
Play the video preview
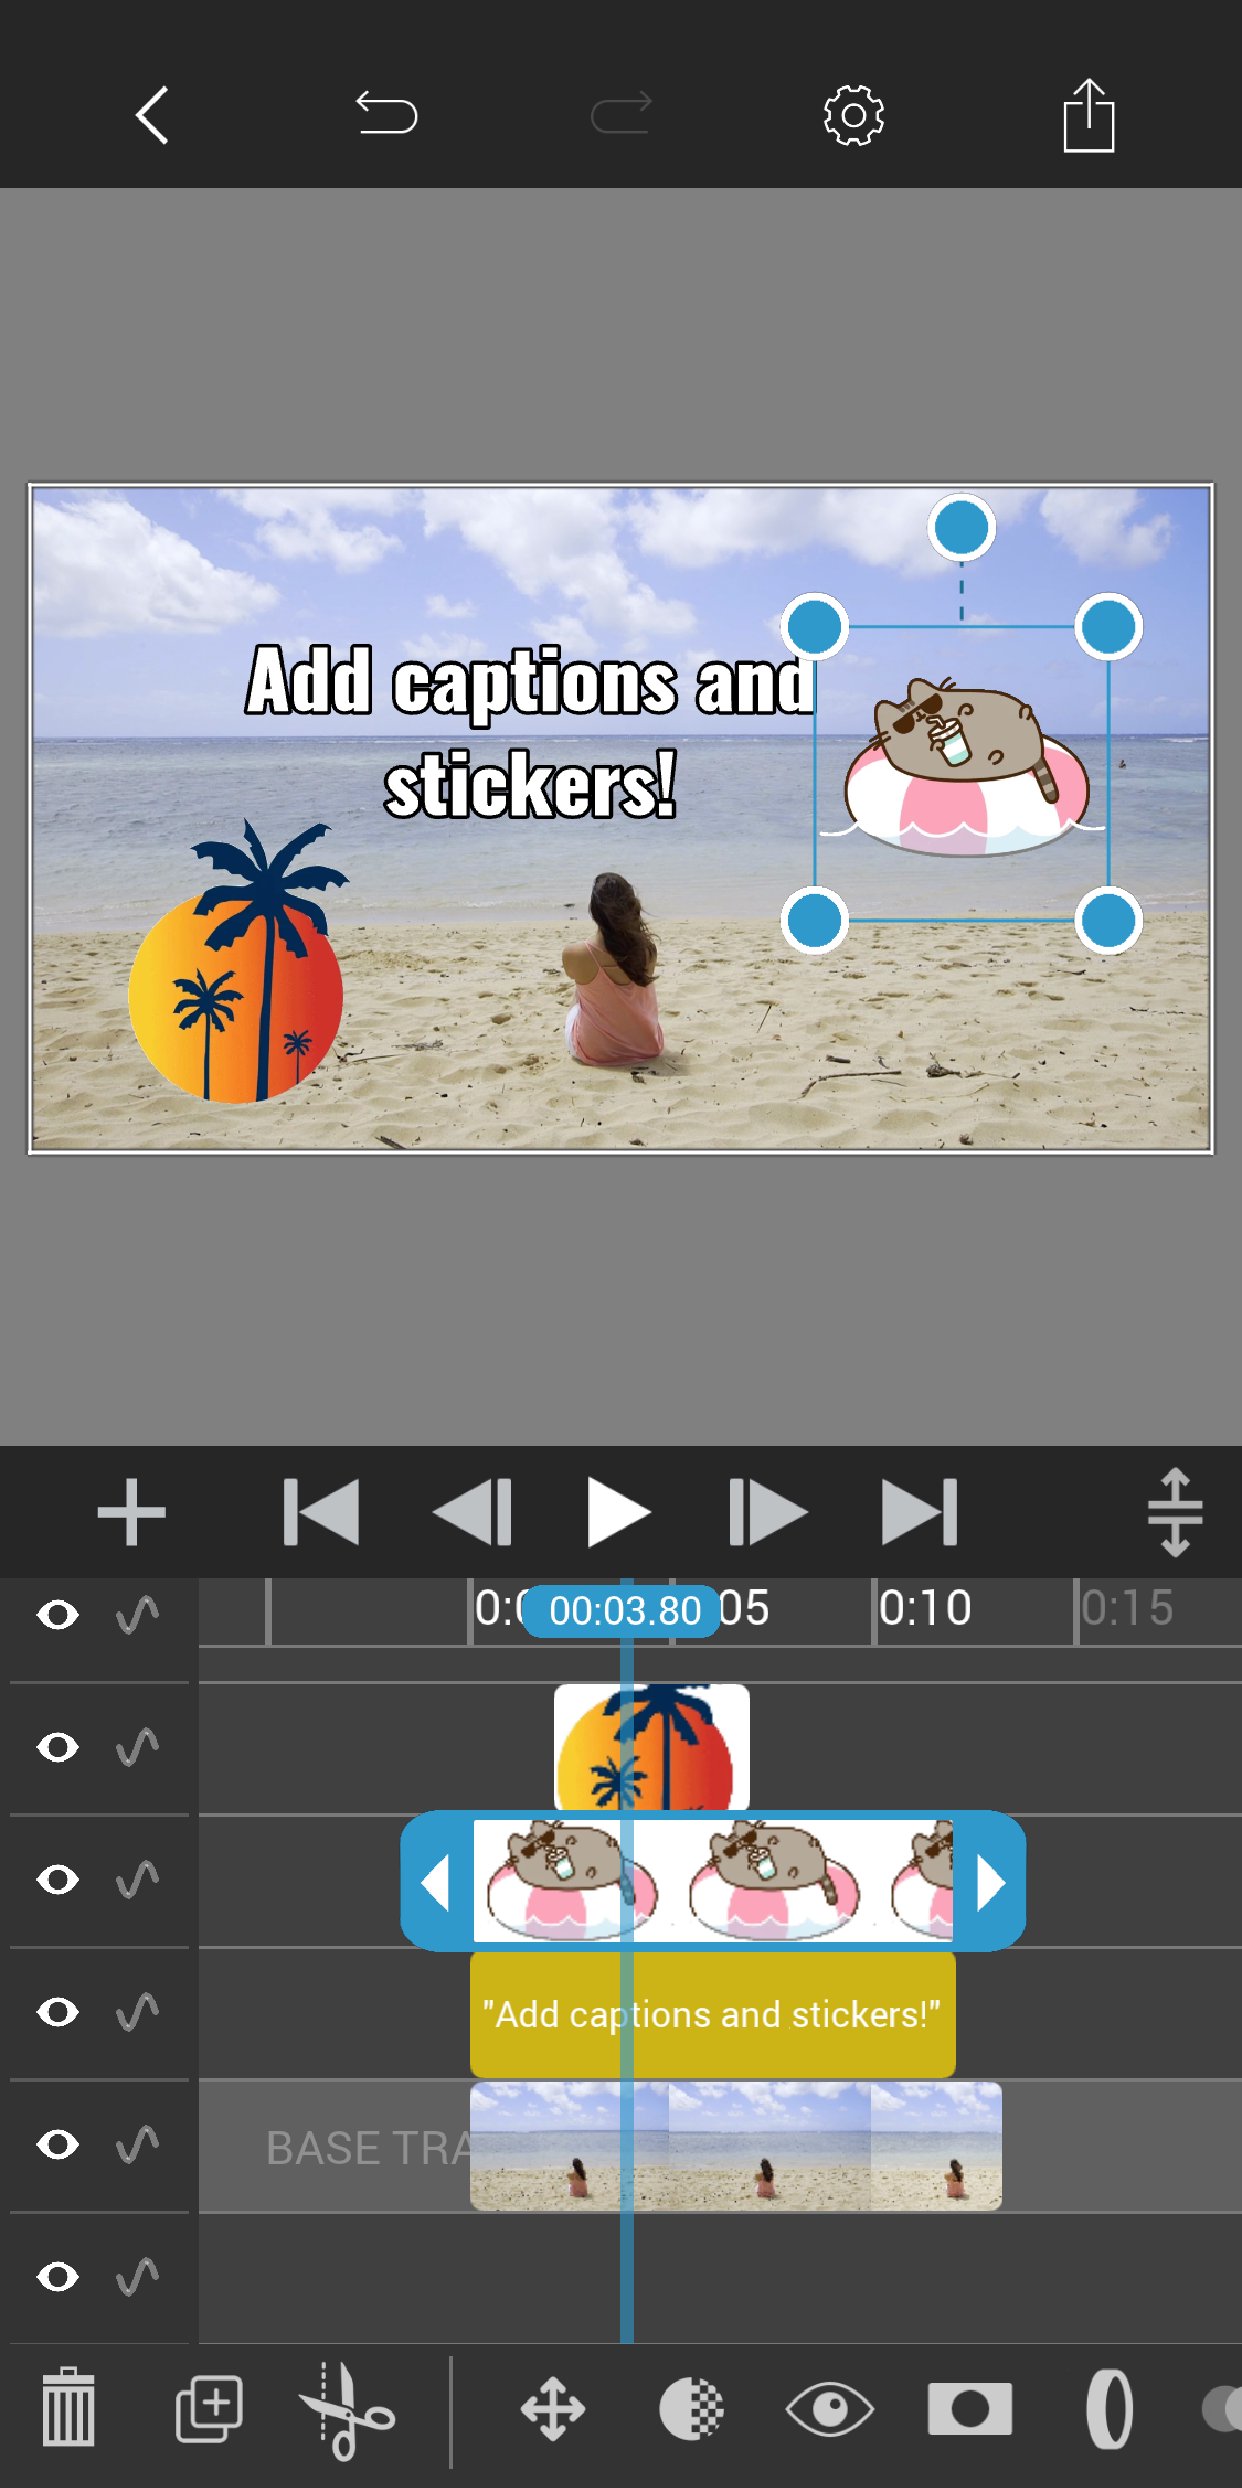click(x=618, y=1512)
